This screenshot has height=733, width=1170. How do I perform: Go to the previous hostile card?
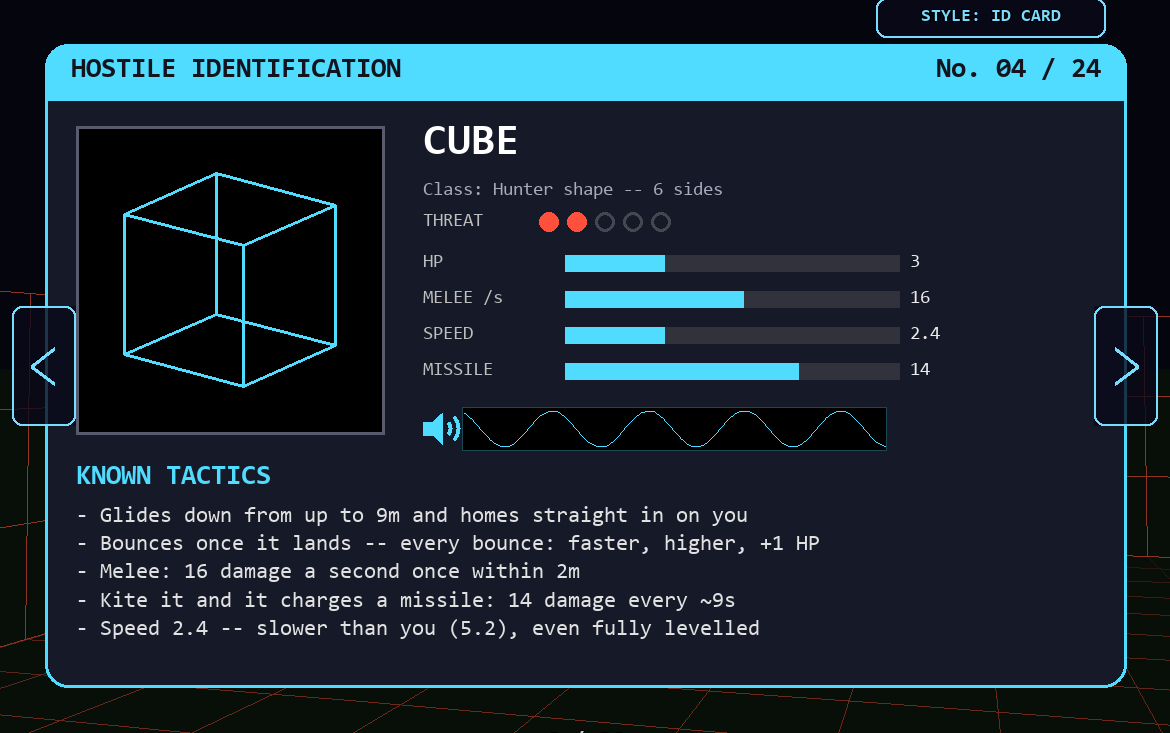(44, 366)
